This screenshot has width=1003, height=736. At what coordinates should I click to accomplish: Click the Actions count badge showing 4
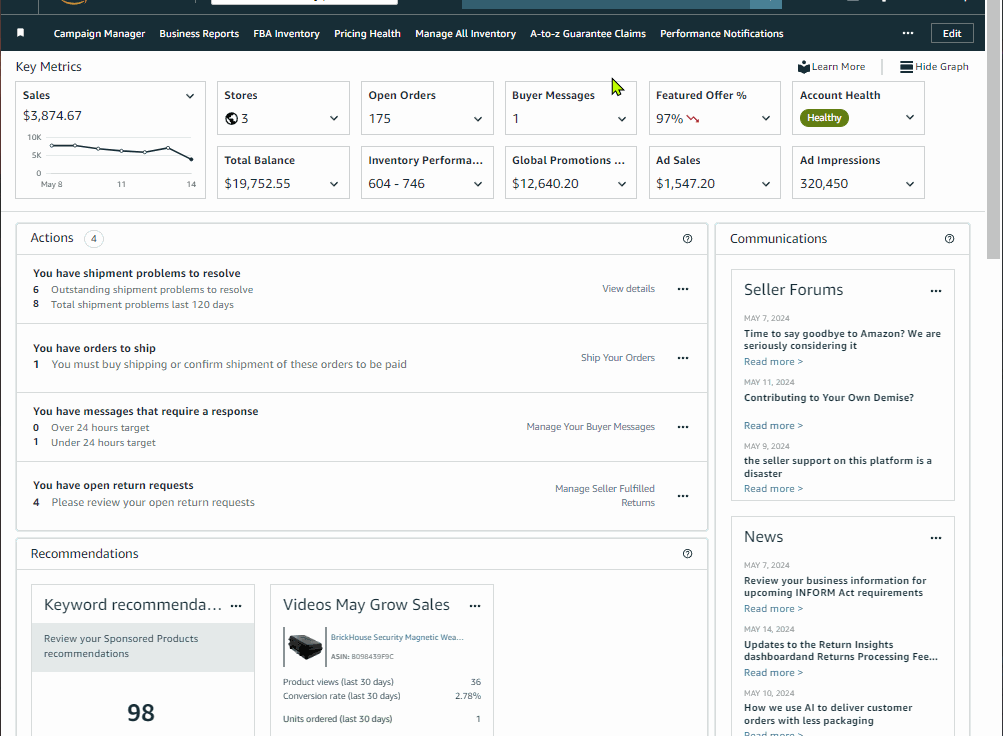[x=93, y=239]
